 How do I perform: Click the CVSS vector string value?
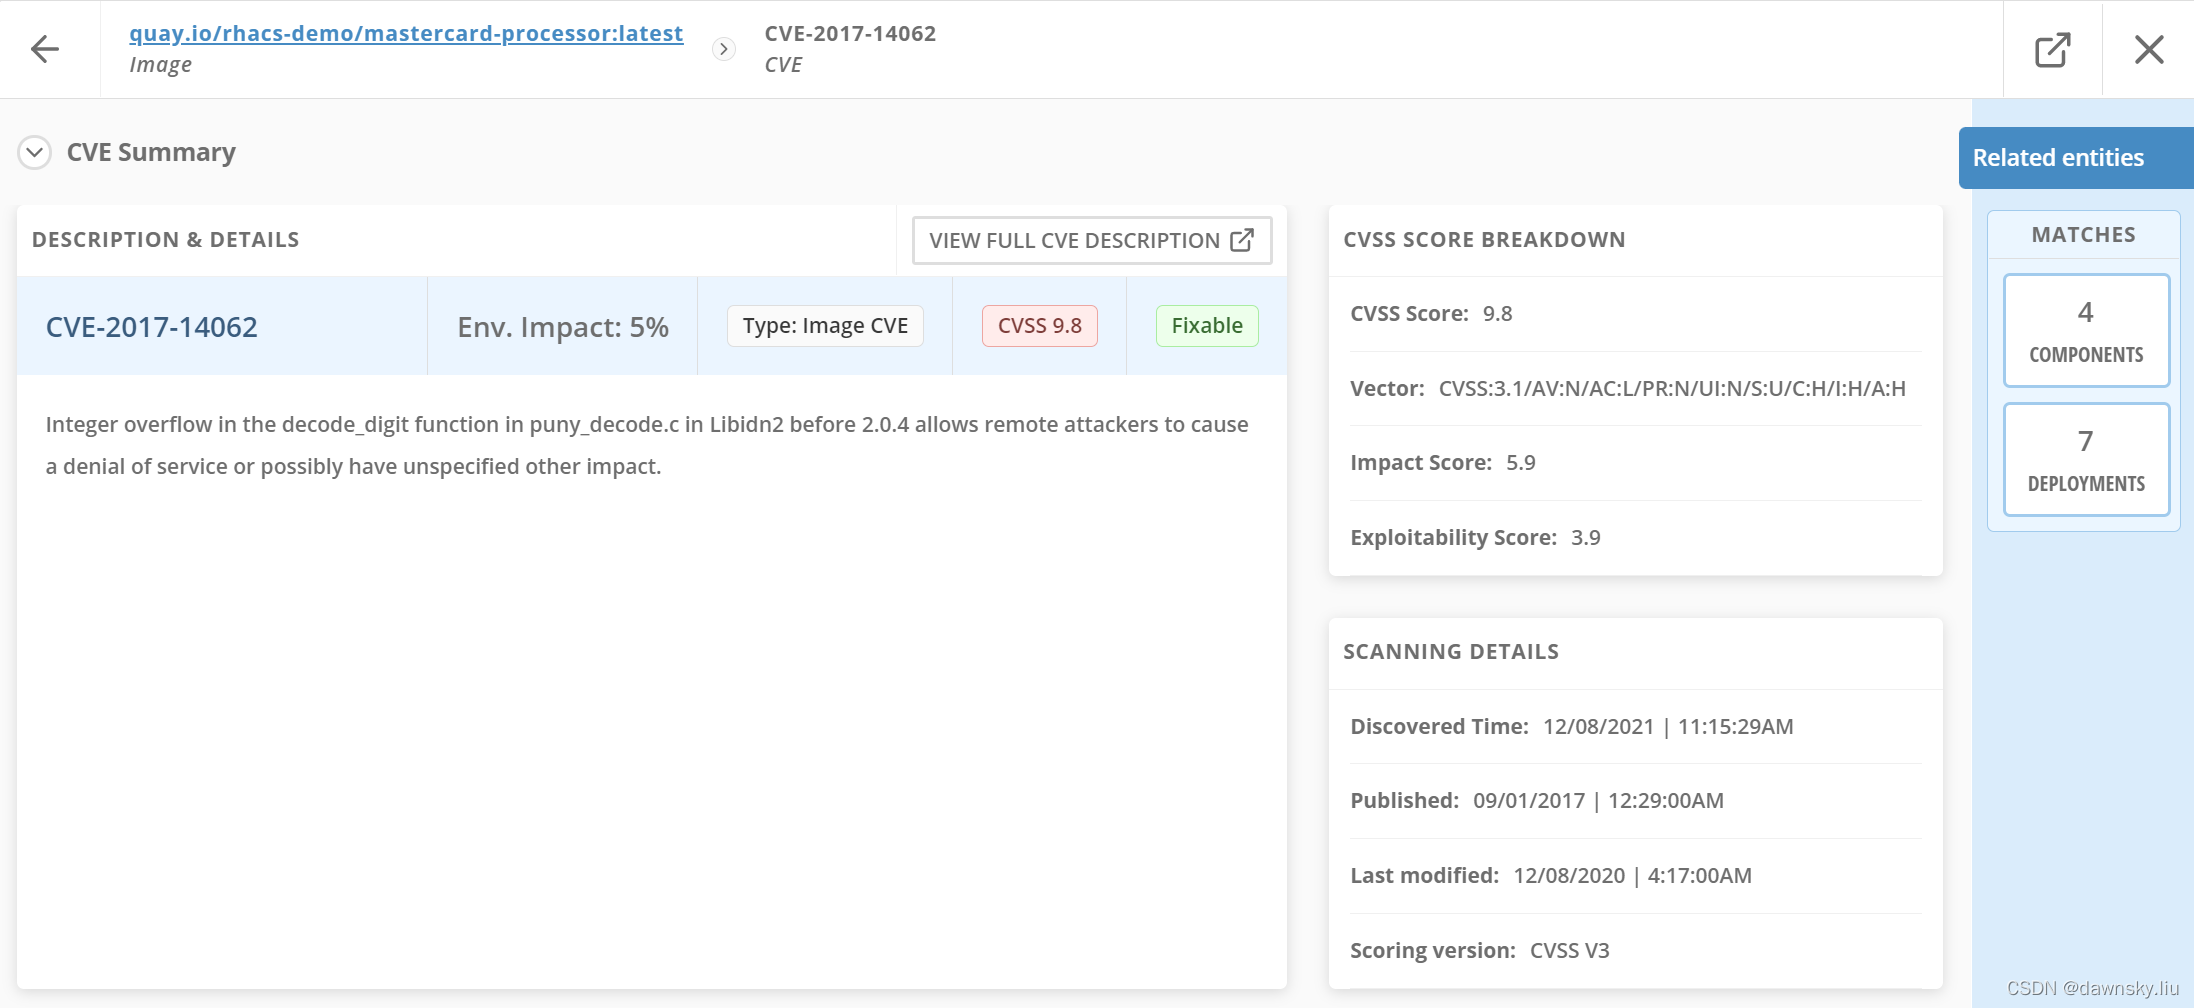pyautogui.click(x=1672, y=388)
